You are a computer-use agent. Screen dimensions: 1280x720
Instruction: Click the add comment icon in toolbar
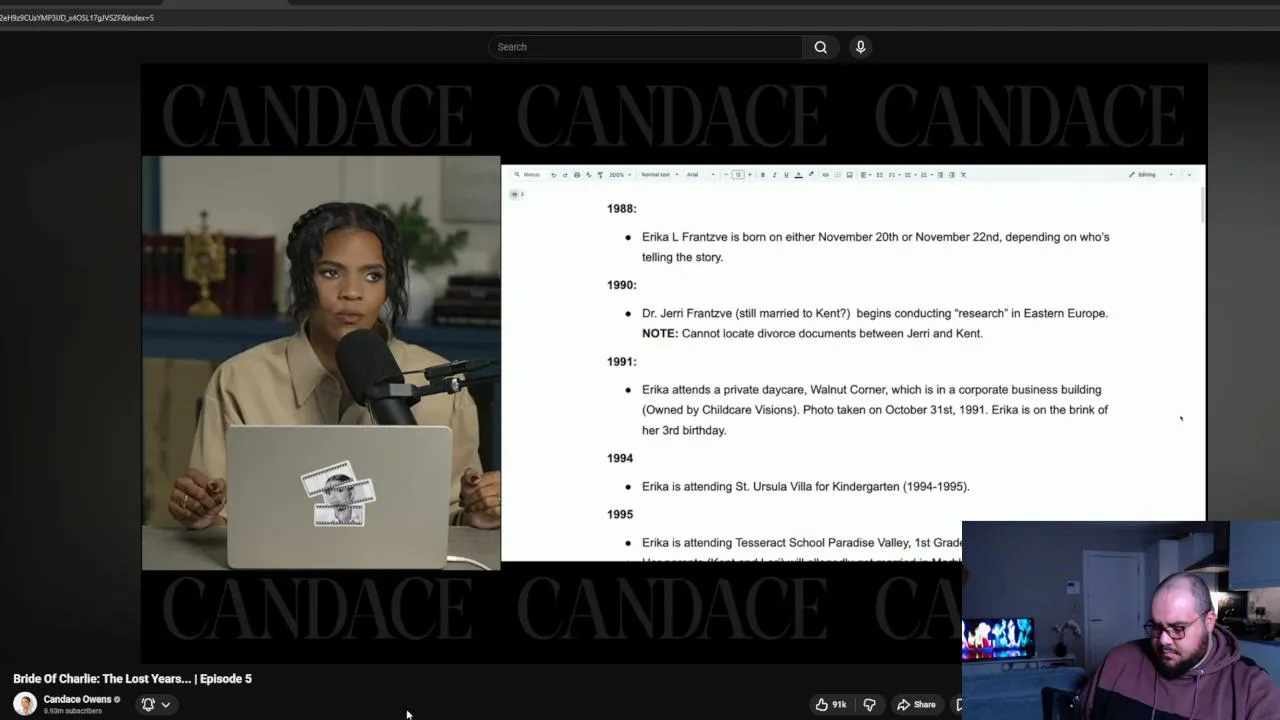(837, 175)
